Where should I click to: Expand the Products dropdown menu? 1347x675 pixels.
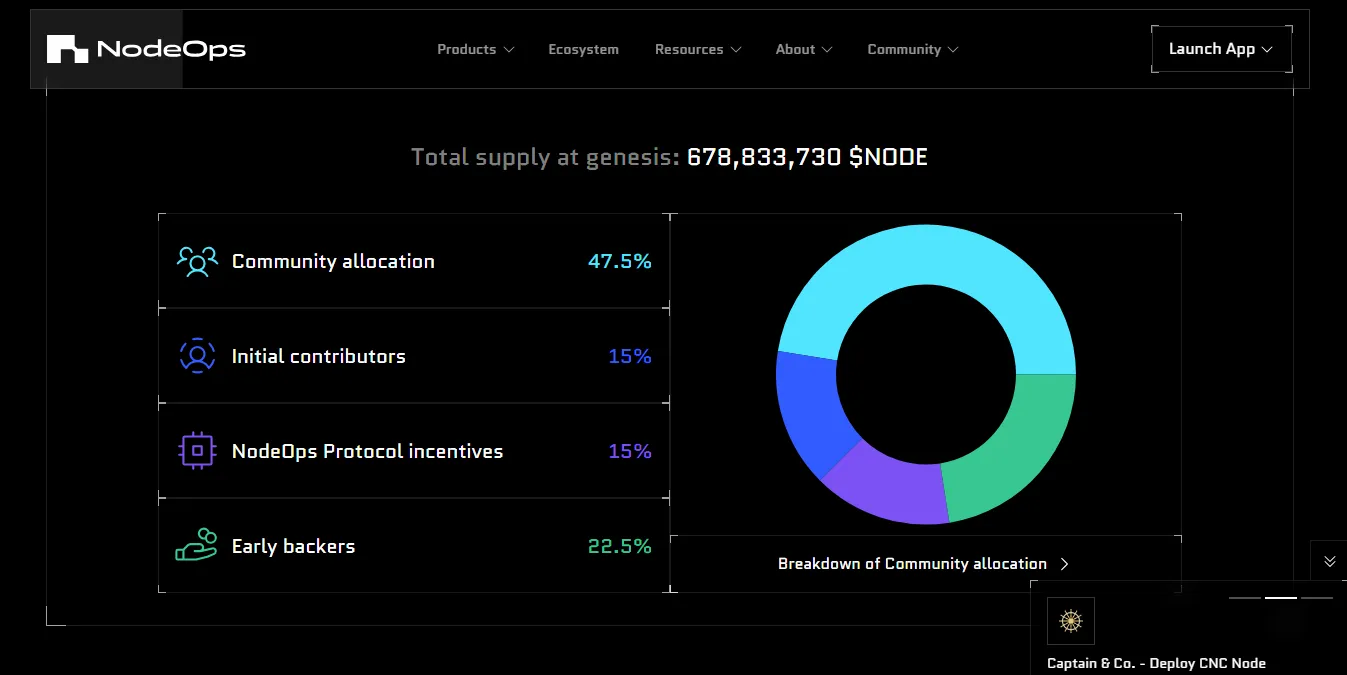[x=475, y=49]
